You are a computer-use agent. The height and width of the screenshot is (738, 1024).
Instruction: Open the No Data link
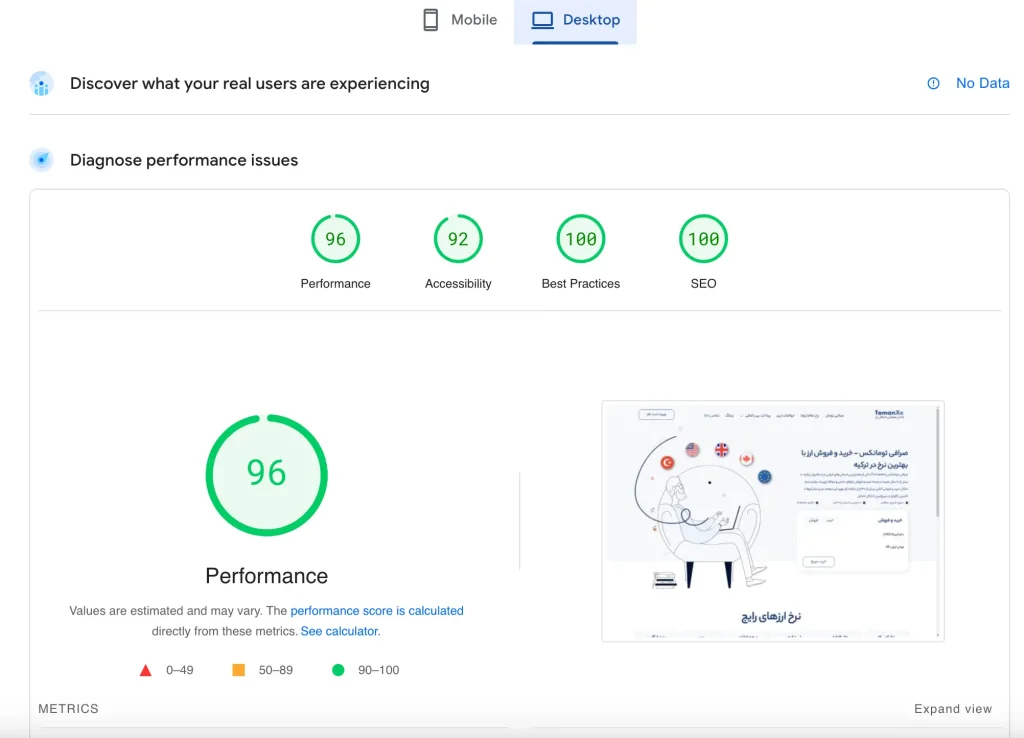coord(982,84)
